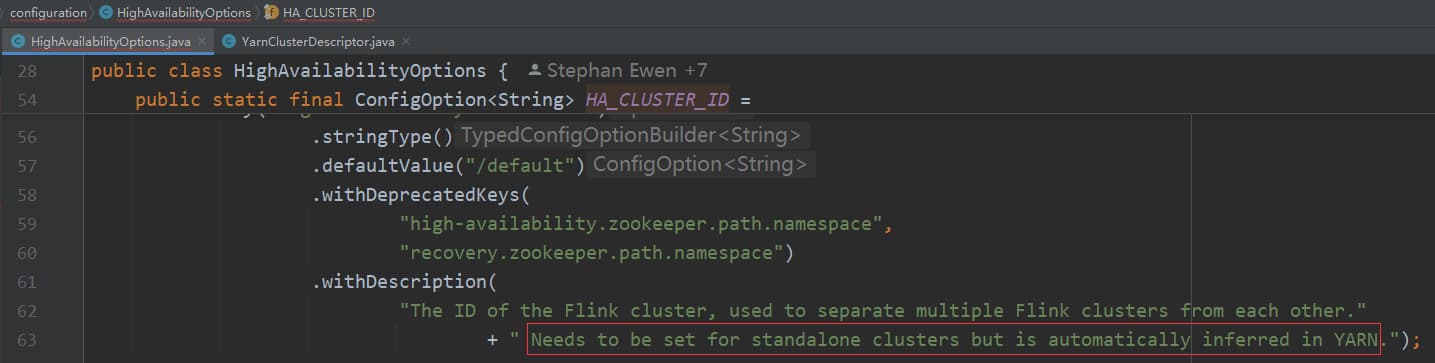Select the HighAvailabilityOptions.java editor tab

(110, 42)
